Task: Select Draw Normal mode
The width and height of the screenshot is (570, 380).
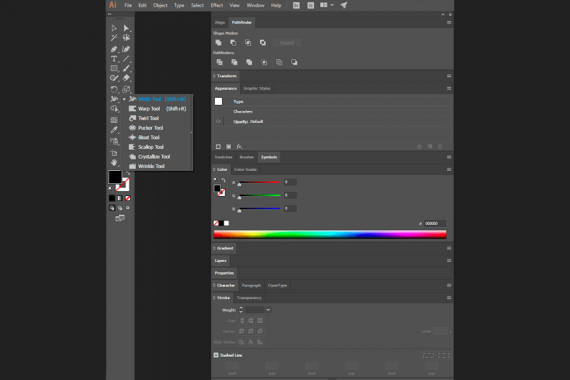Action: point(112,208)
